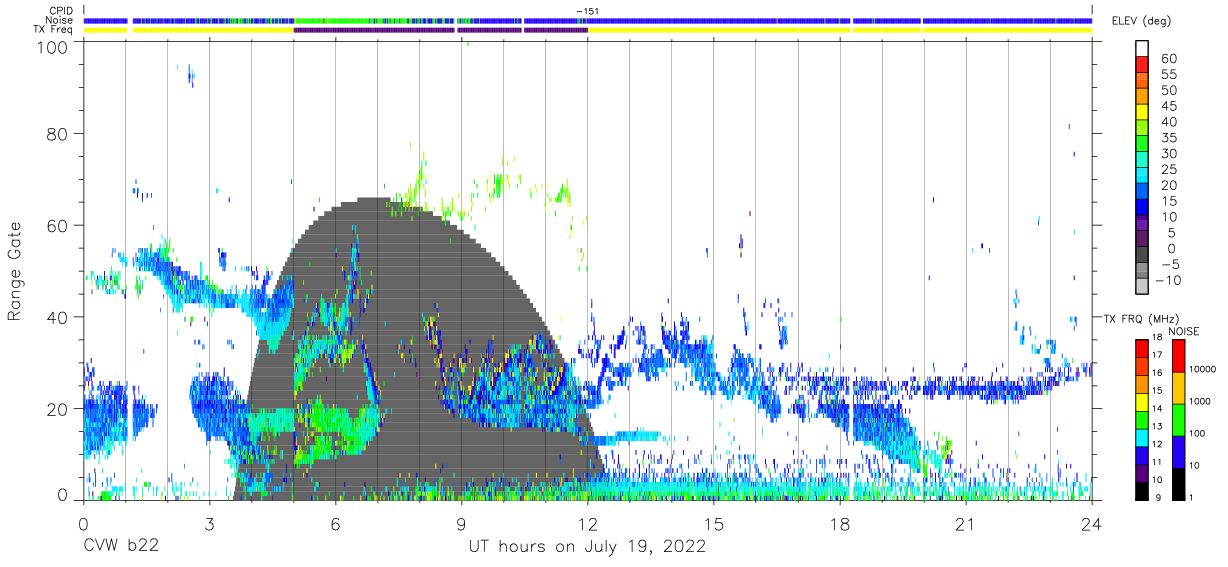Select the green segment of TX FRQ colorbar
1228x567 pixels.
click(1140, 419)
